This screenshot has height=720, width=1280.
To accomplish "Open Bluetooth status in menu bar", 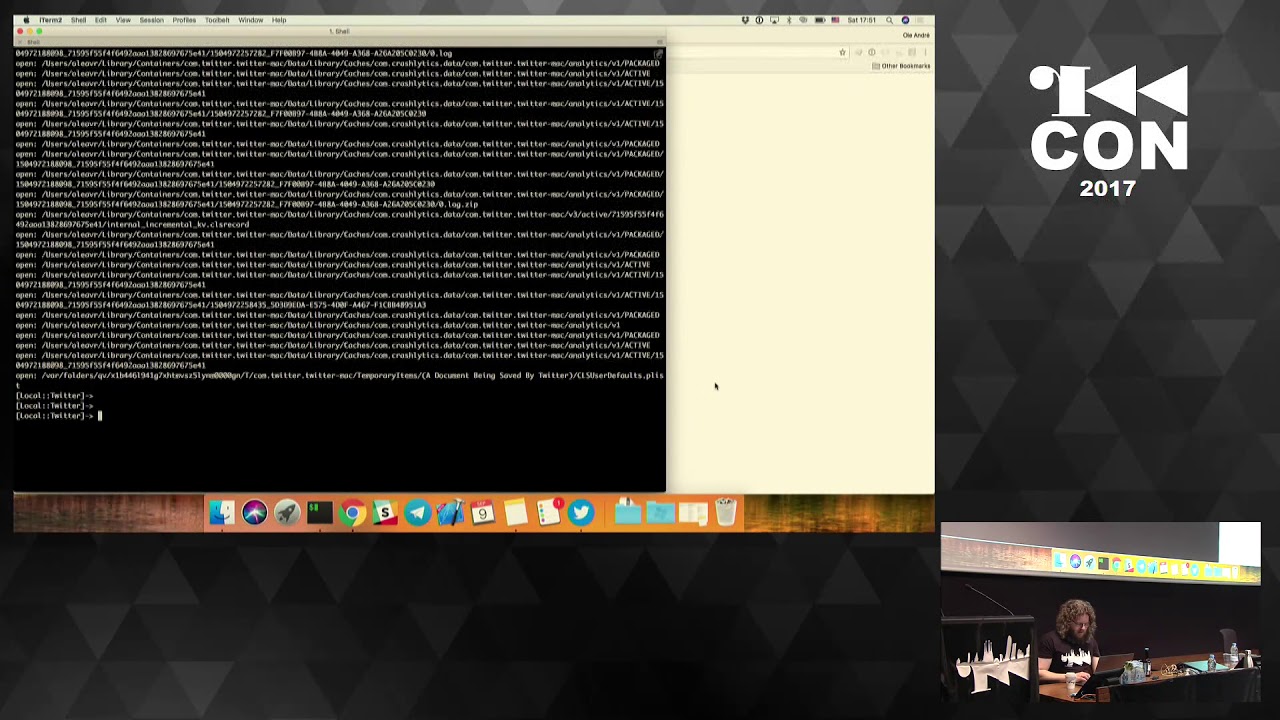I will coord(788,20).
